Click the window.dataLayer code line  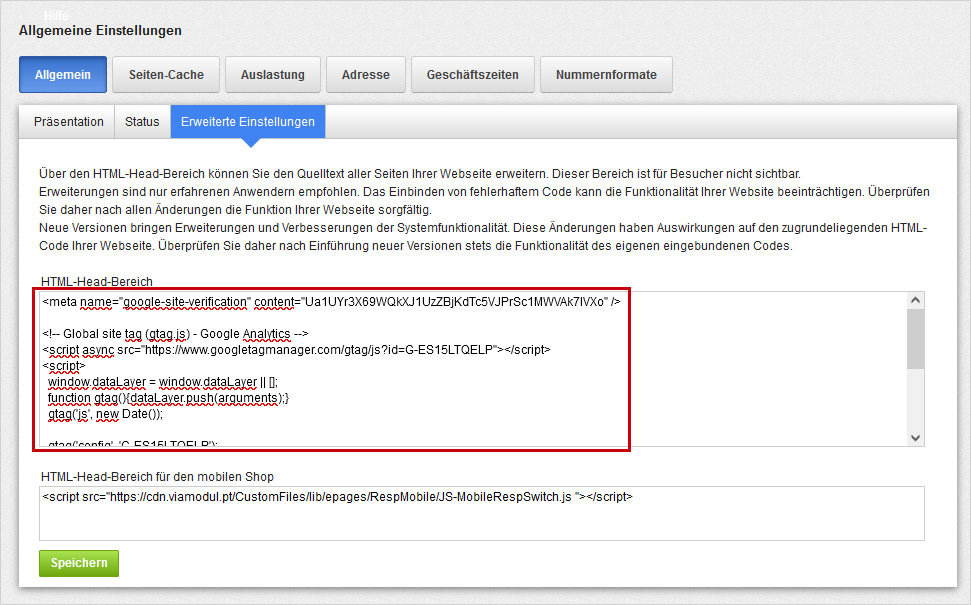163,382
